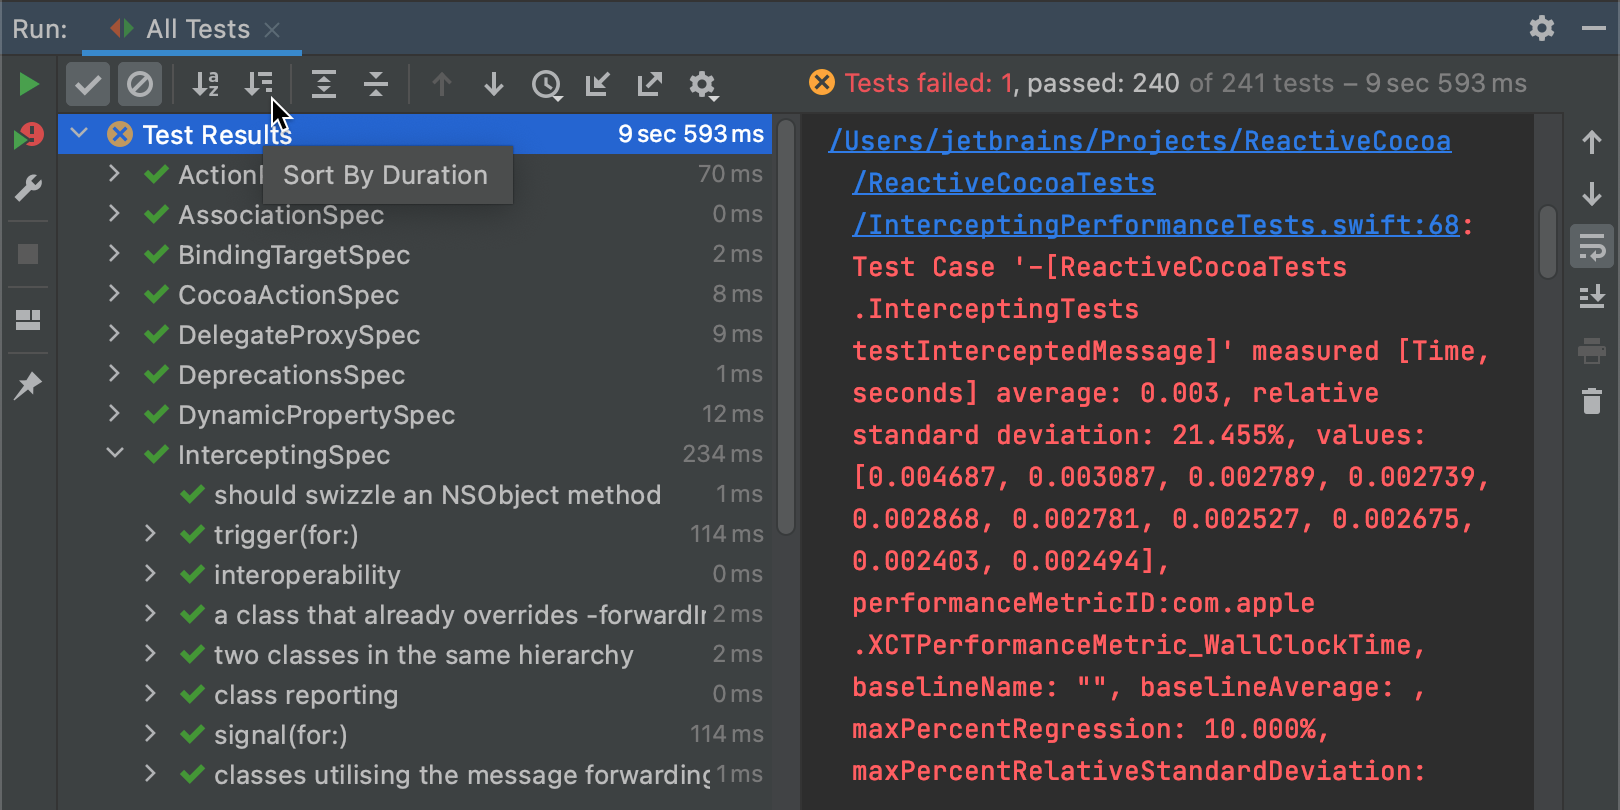Clear console output with trash icon
This screenshot has height=810, width=1620.
coord(1591,401)
